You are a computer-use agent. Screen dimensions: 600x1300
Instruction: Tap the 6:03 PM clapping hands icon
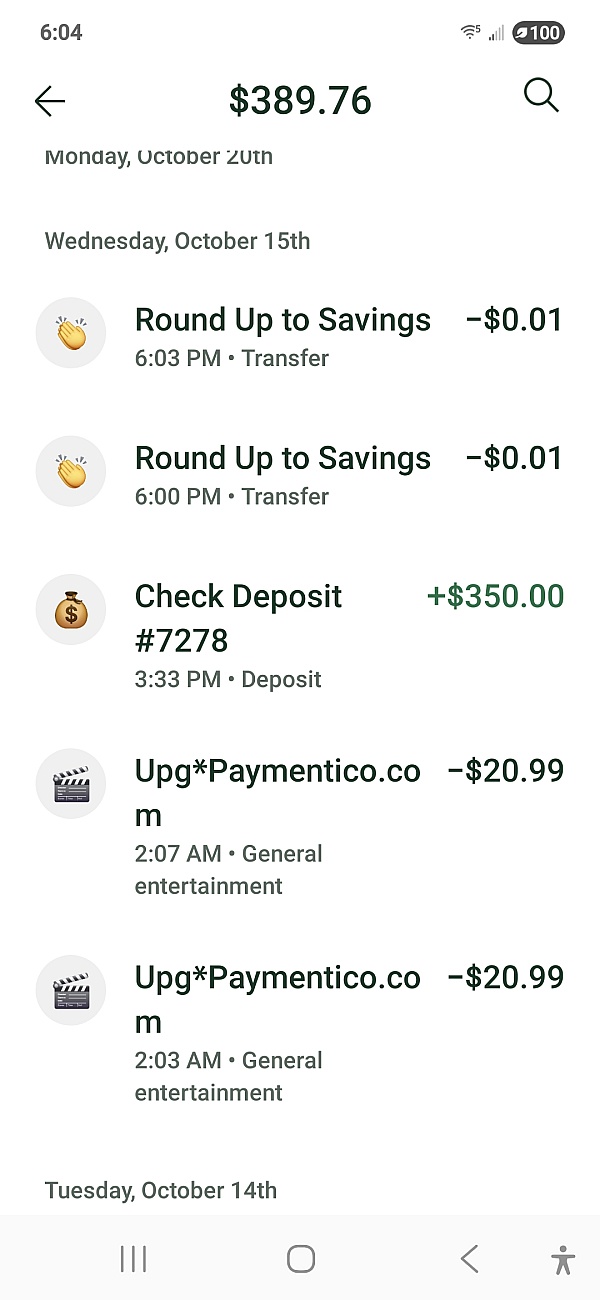tap(71, 332)
